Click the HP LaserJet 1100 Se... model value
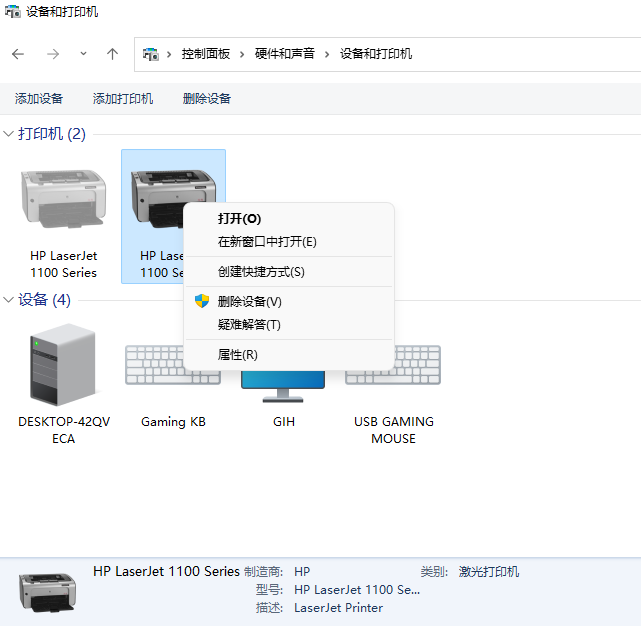The image size is (641, 626). tap(357, 589)
